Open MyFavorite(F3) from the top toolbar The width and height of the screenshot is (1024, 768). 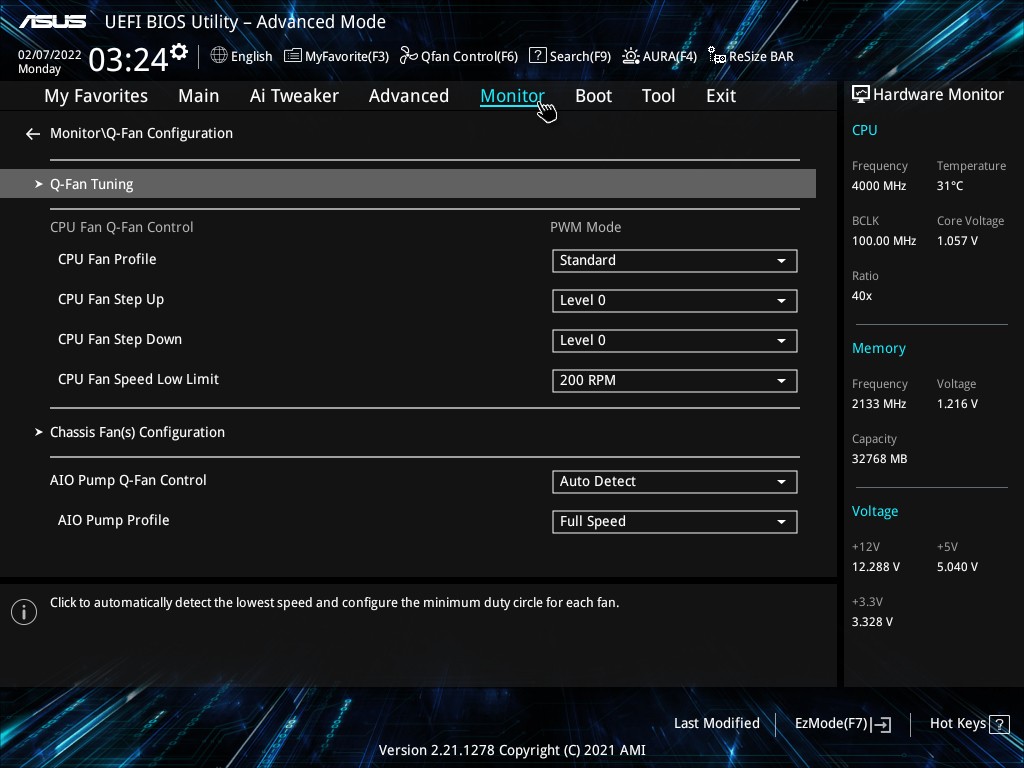click(293, 56)
